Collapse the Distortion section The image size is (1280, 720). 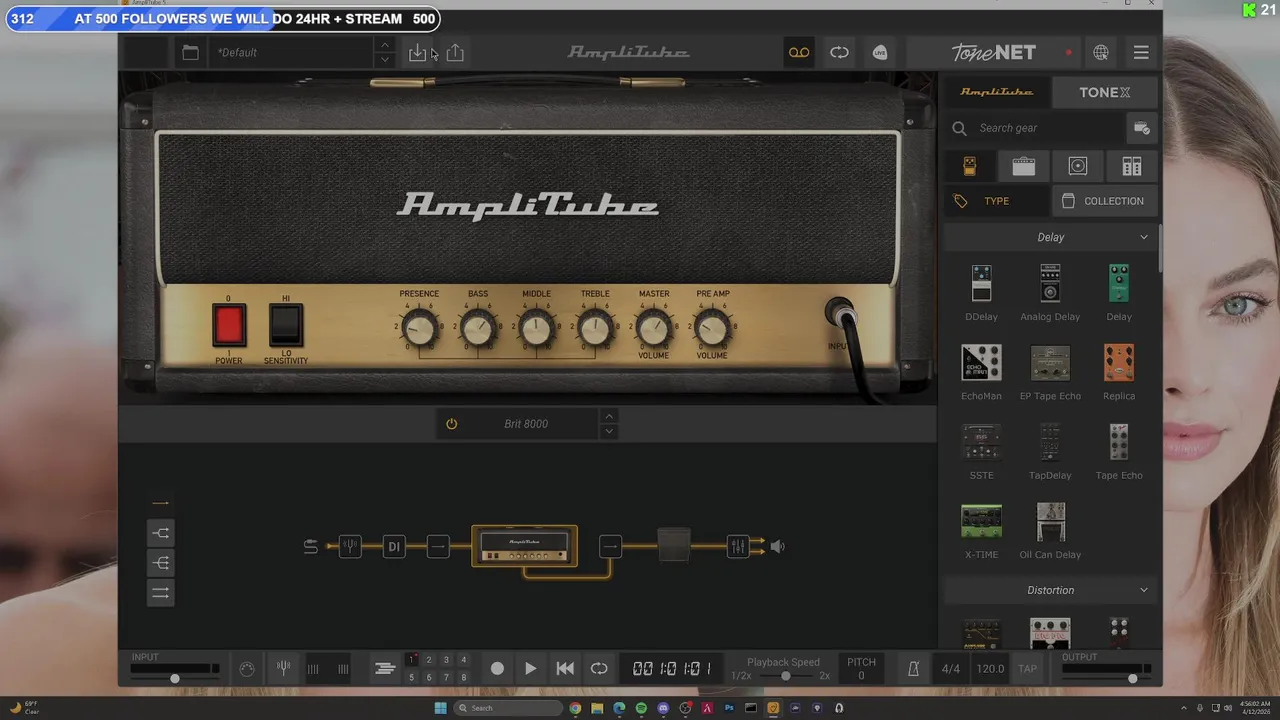1144,590
